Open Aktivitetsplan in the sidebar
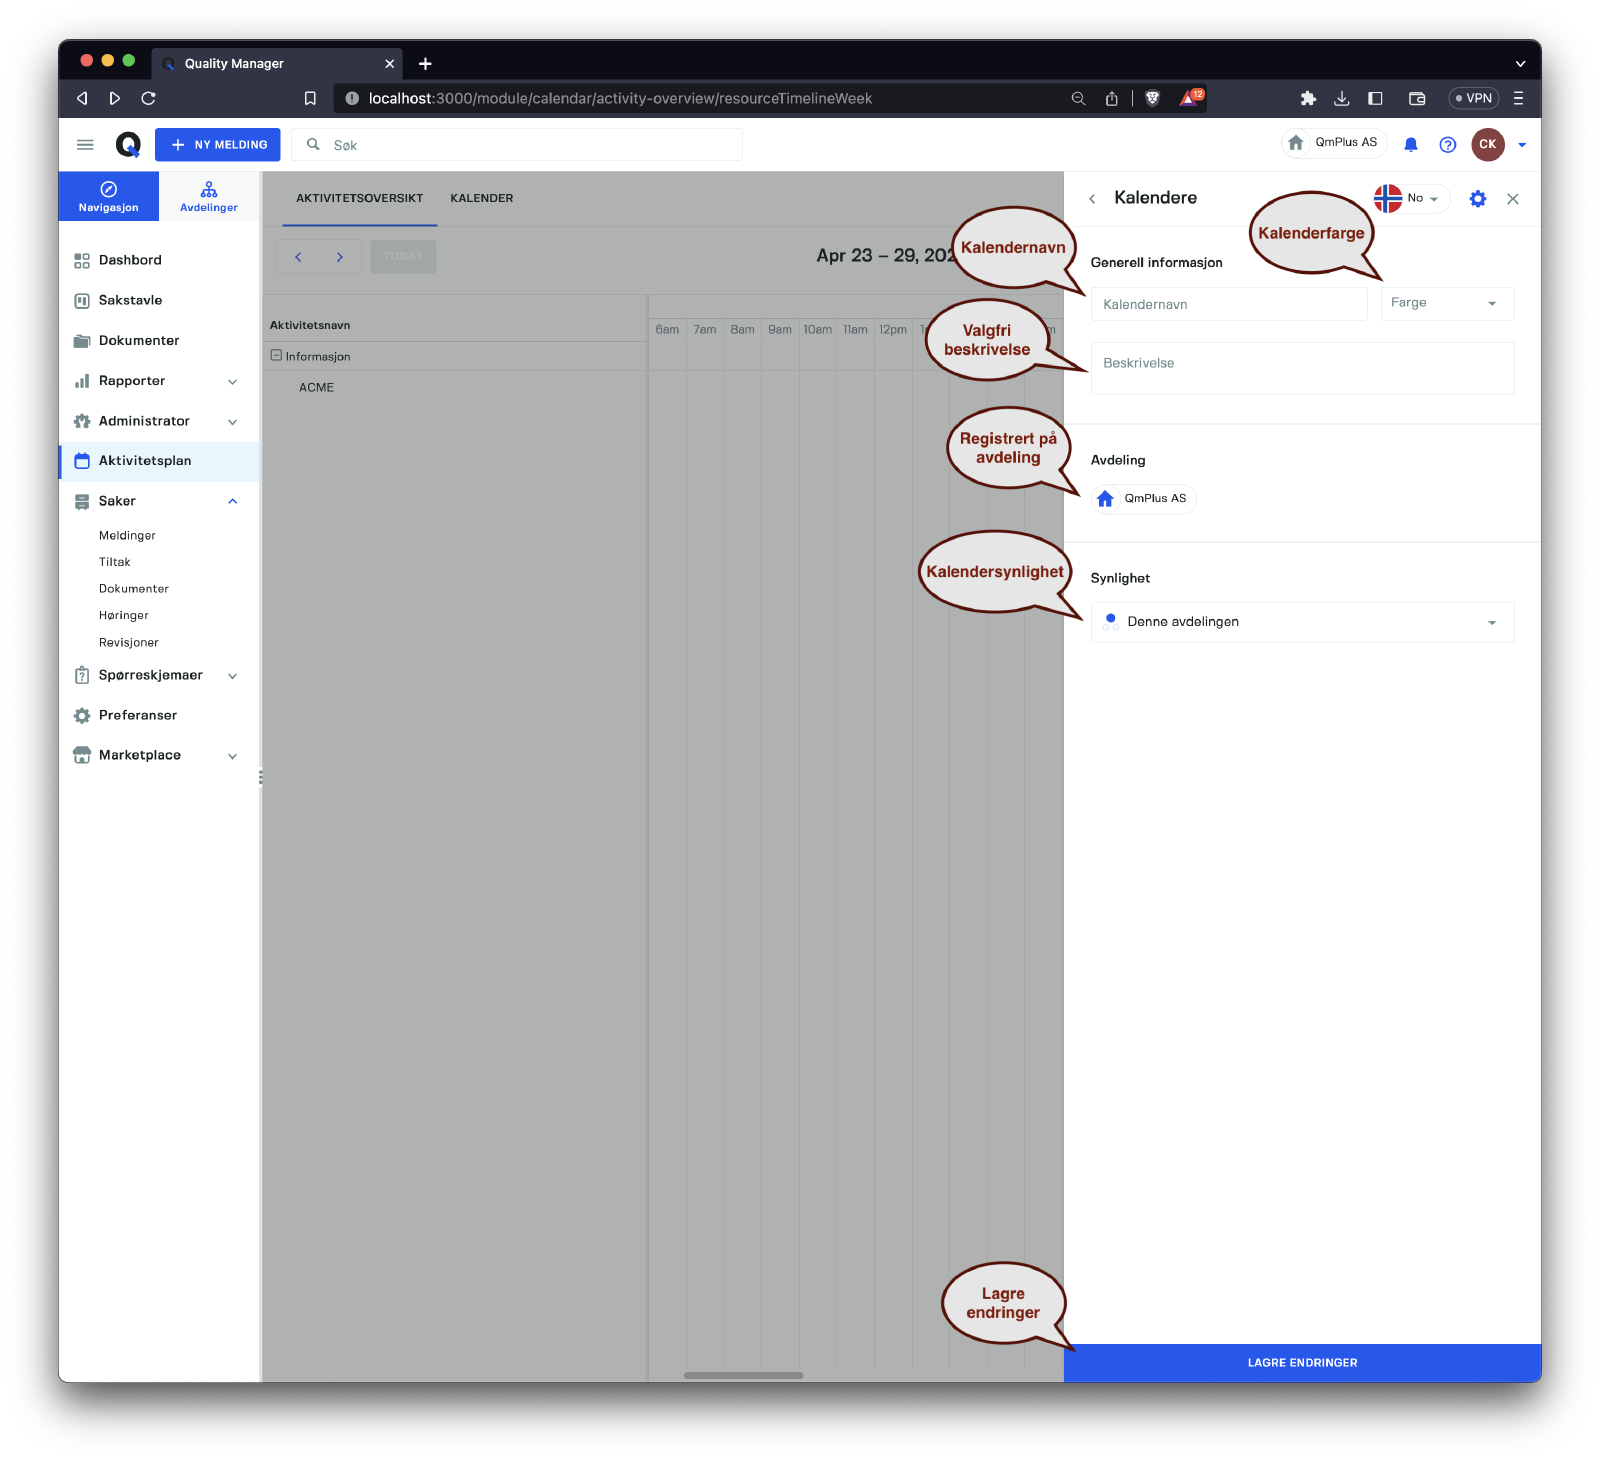 pos(145,461)
